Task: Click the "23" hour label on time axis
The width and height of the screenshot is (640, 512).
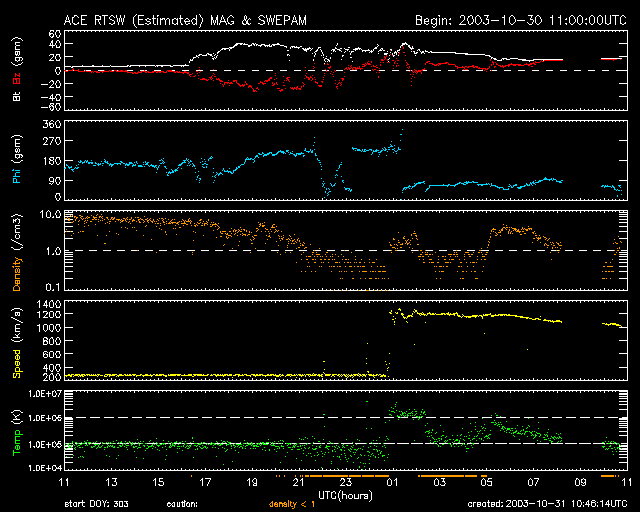Action: [x=346, y=482]
